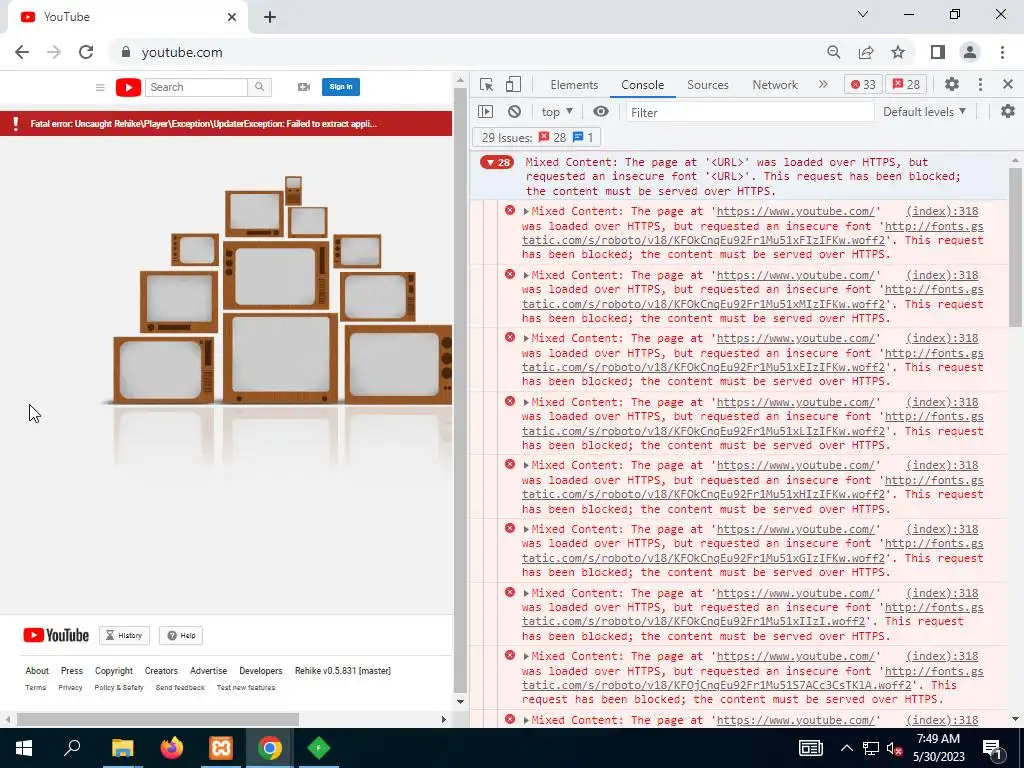The image size is (1024, 768).
Task: Open the Developers footer link
Action: [261, 671]
